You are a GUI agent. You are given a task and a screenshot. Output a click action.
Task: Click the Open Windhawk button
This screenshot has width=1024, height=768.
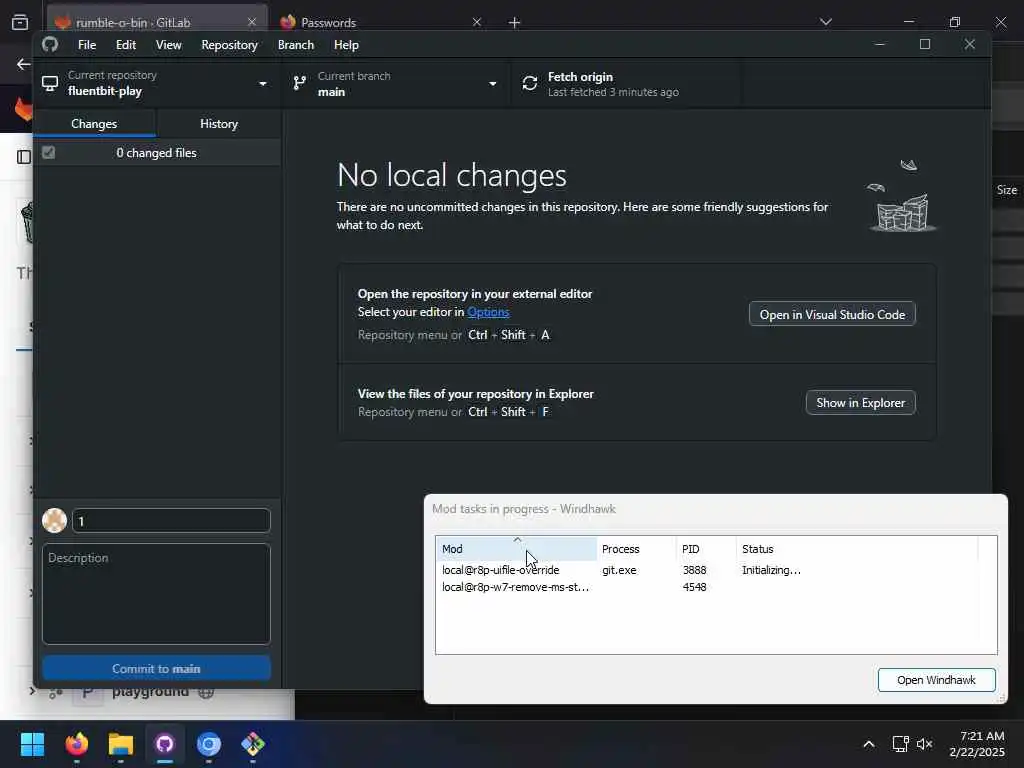pos(936,680)
